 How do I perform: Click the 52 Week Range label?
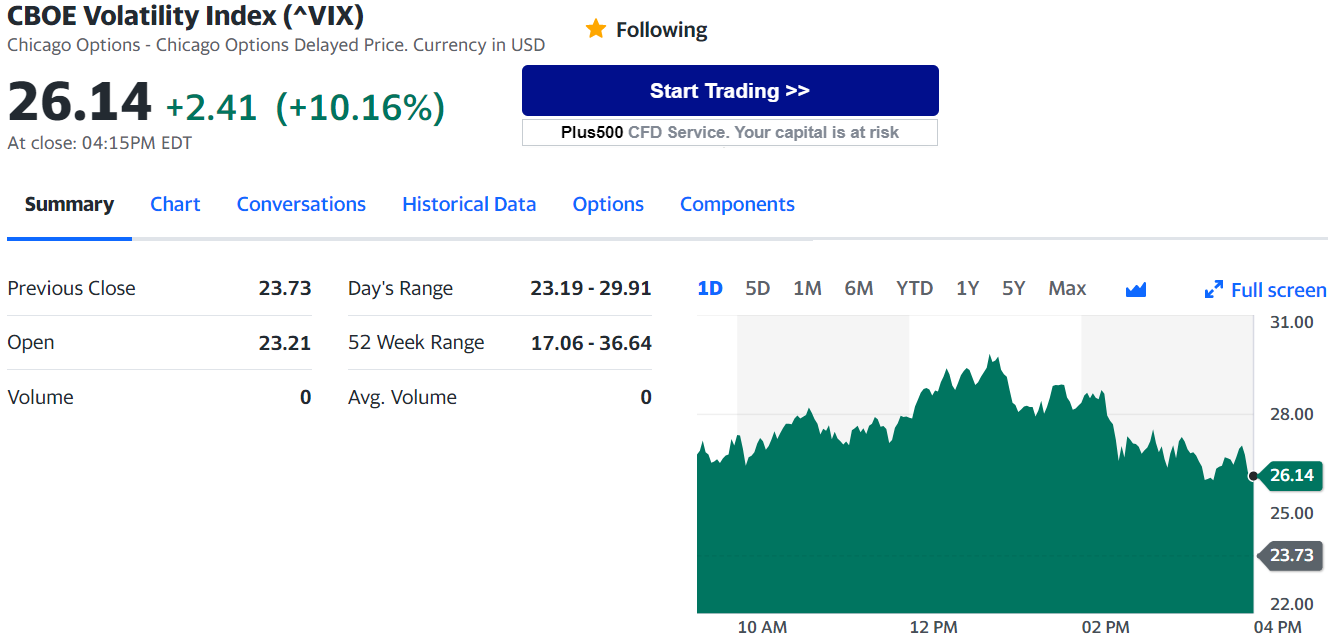(416, 343)
